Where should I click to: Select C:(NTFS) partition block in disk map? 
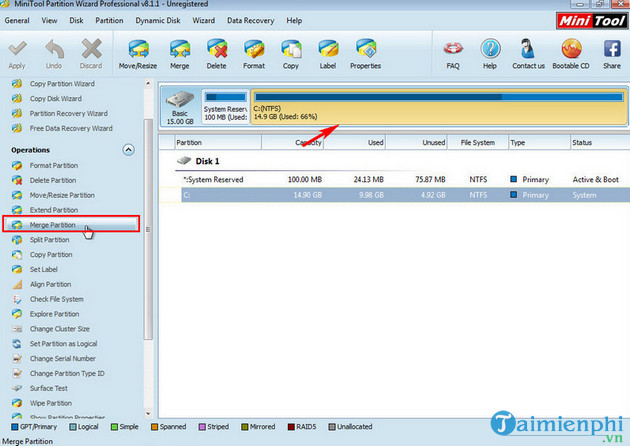coord(439,106)
